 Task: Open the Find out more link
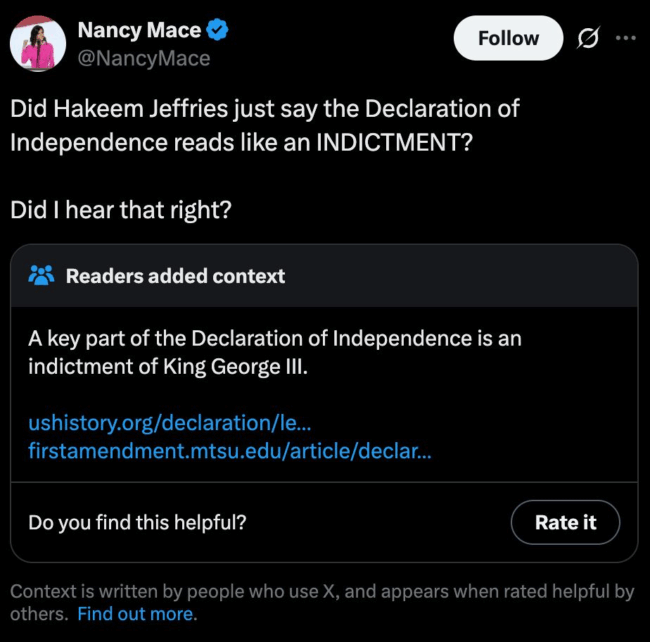click(x=135, y=614)
